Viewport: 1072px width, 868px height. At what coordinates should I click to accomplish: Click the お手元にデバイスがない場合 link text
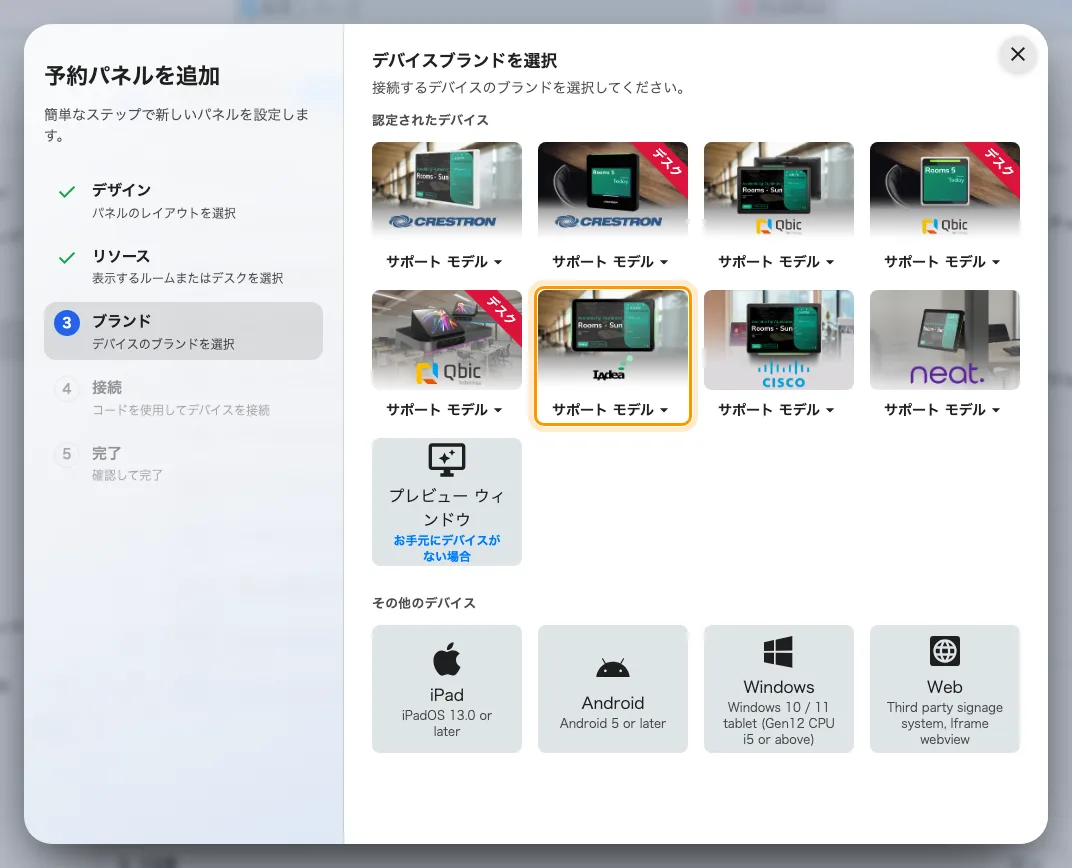point(446,548)
